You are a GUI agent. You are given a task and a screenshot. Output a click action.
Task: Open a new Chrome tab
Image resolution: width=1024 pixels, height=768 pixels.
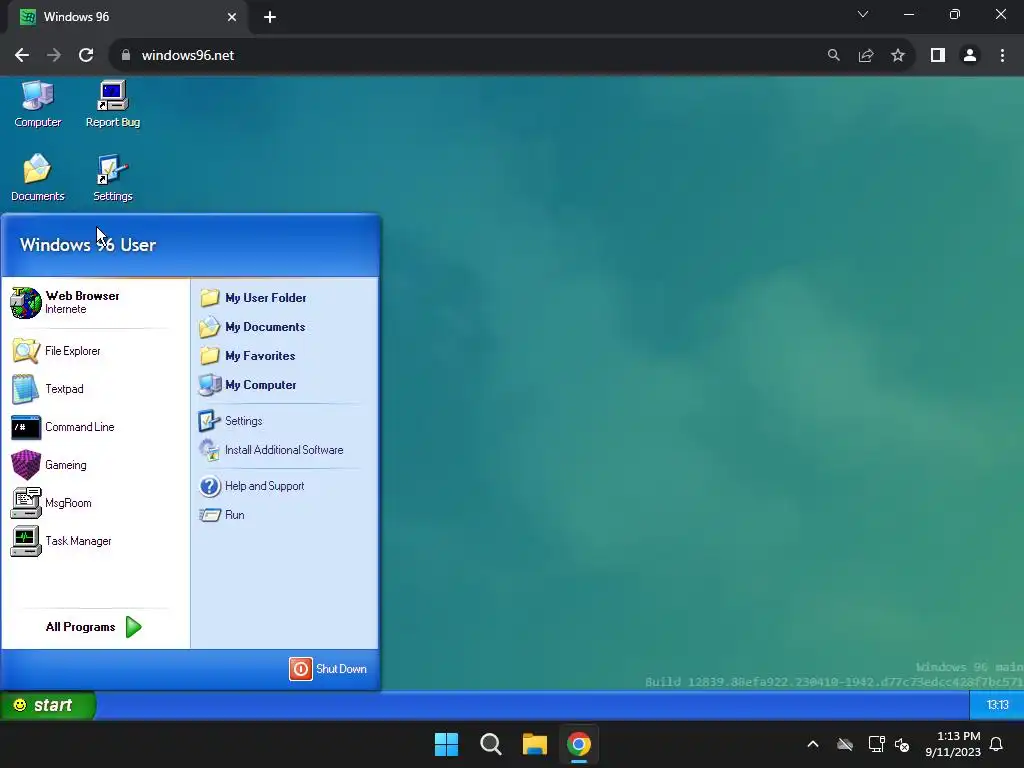[270, 17]
